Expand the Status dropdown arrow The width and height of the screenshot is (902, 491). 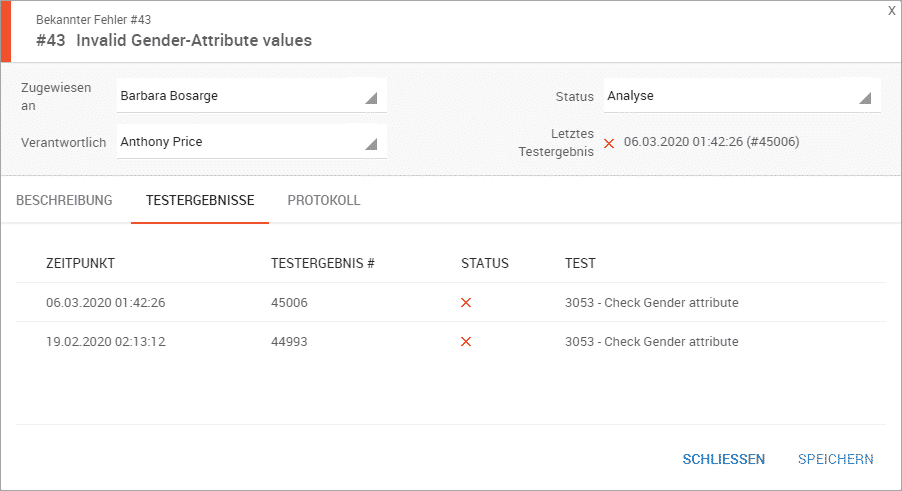tap(865, 98)
